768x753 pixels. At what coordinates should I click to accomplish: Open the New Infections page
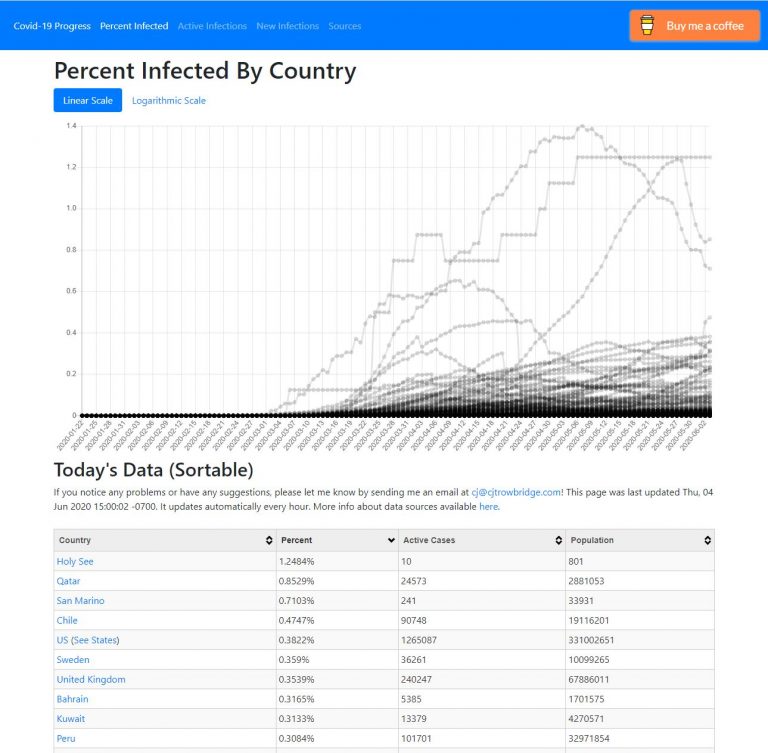(288, 26)
